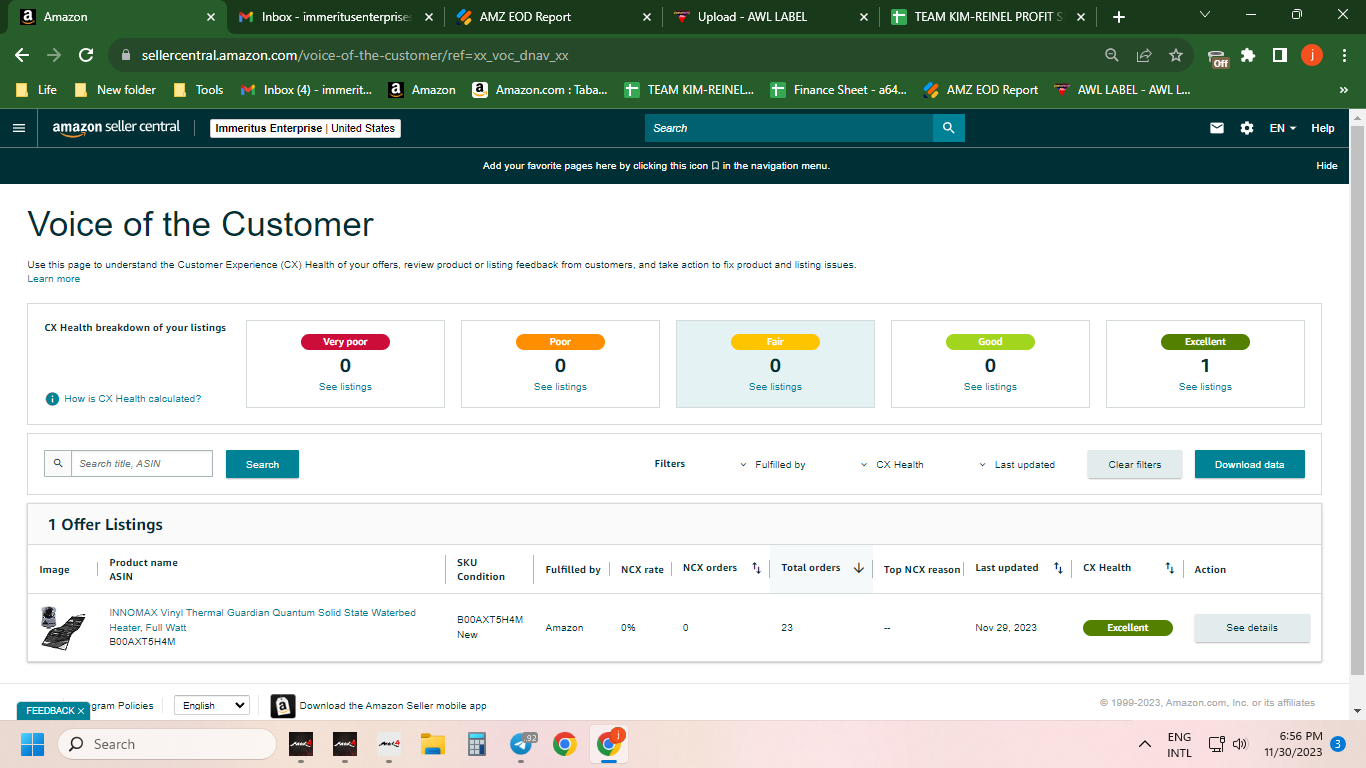This screenshot has height=768, width=1366.
Task: Click the Excellent CX Health badge in row
Action: coord(1128,628)
